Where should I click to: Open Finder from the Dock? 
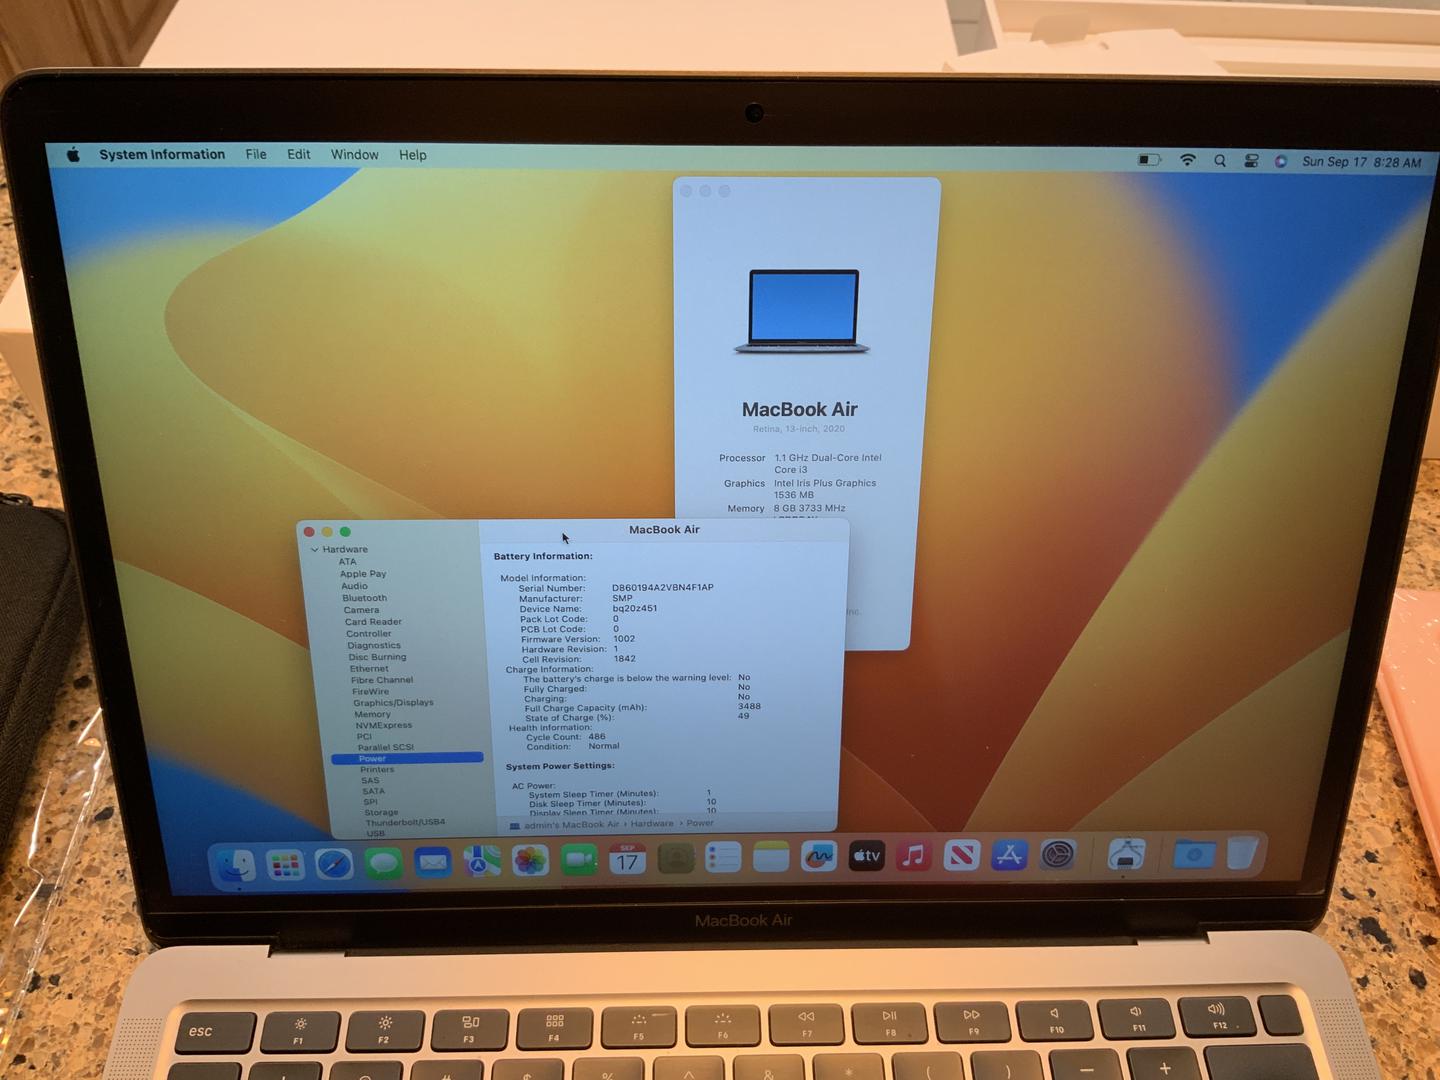click(x=236, y=865)
